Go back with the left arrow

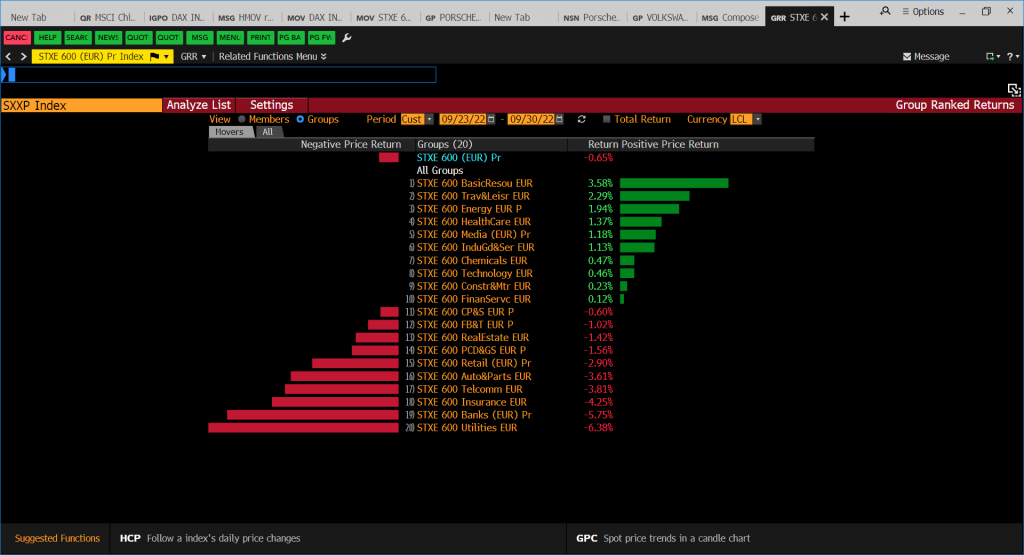[x=8, y=57]
